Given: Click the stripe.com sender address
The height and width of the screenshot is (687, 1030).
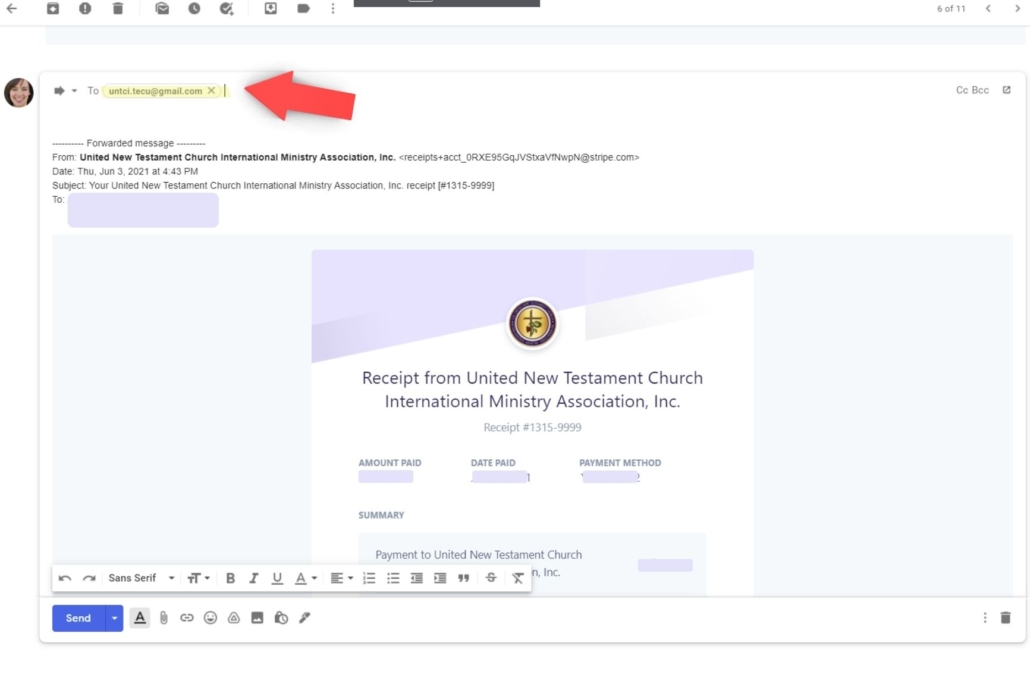Looking at the screenshot, I should [519, 158].
